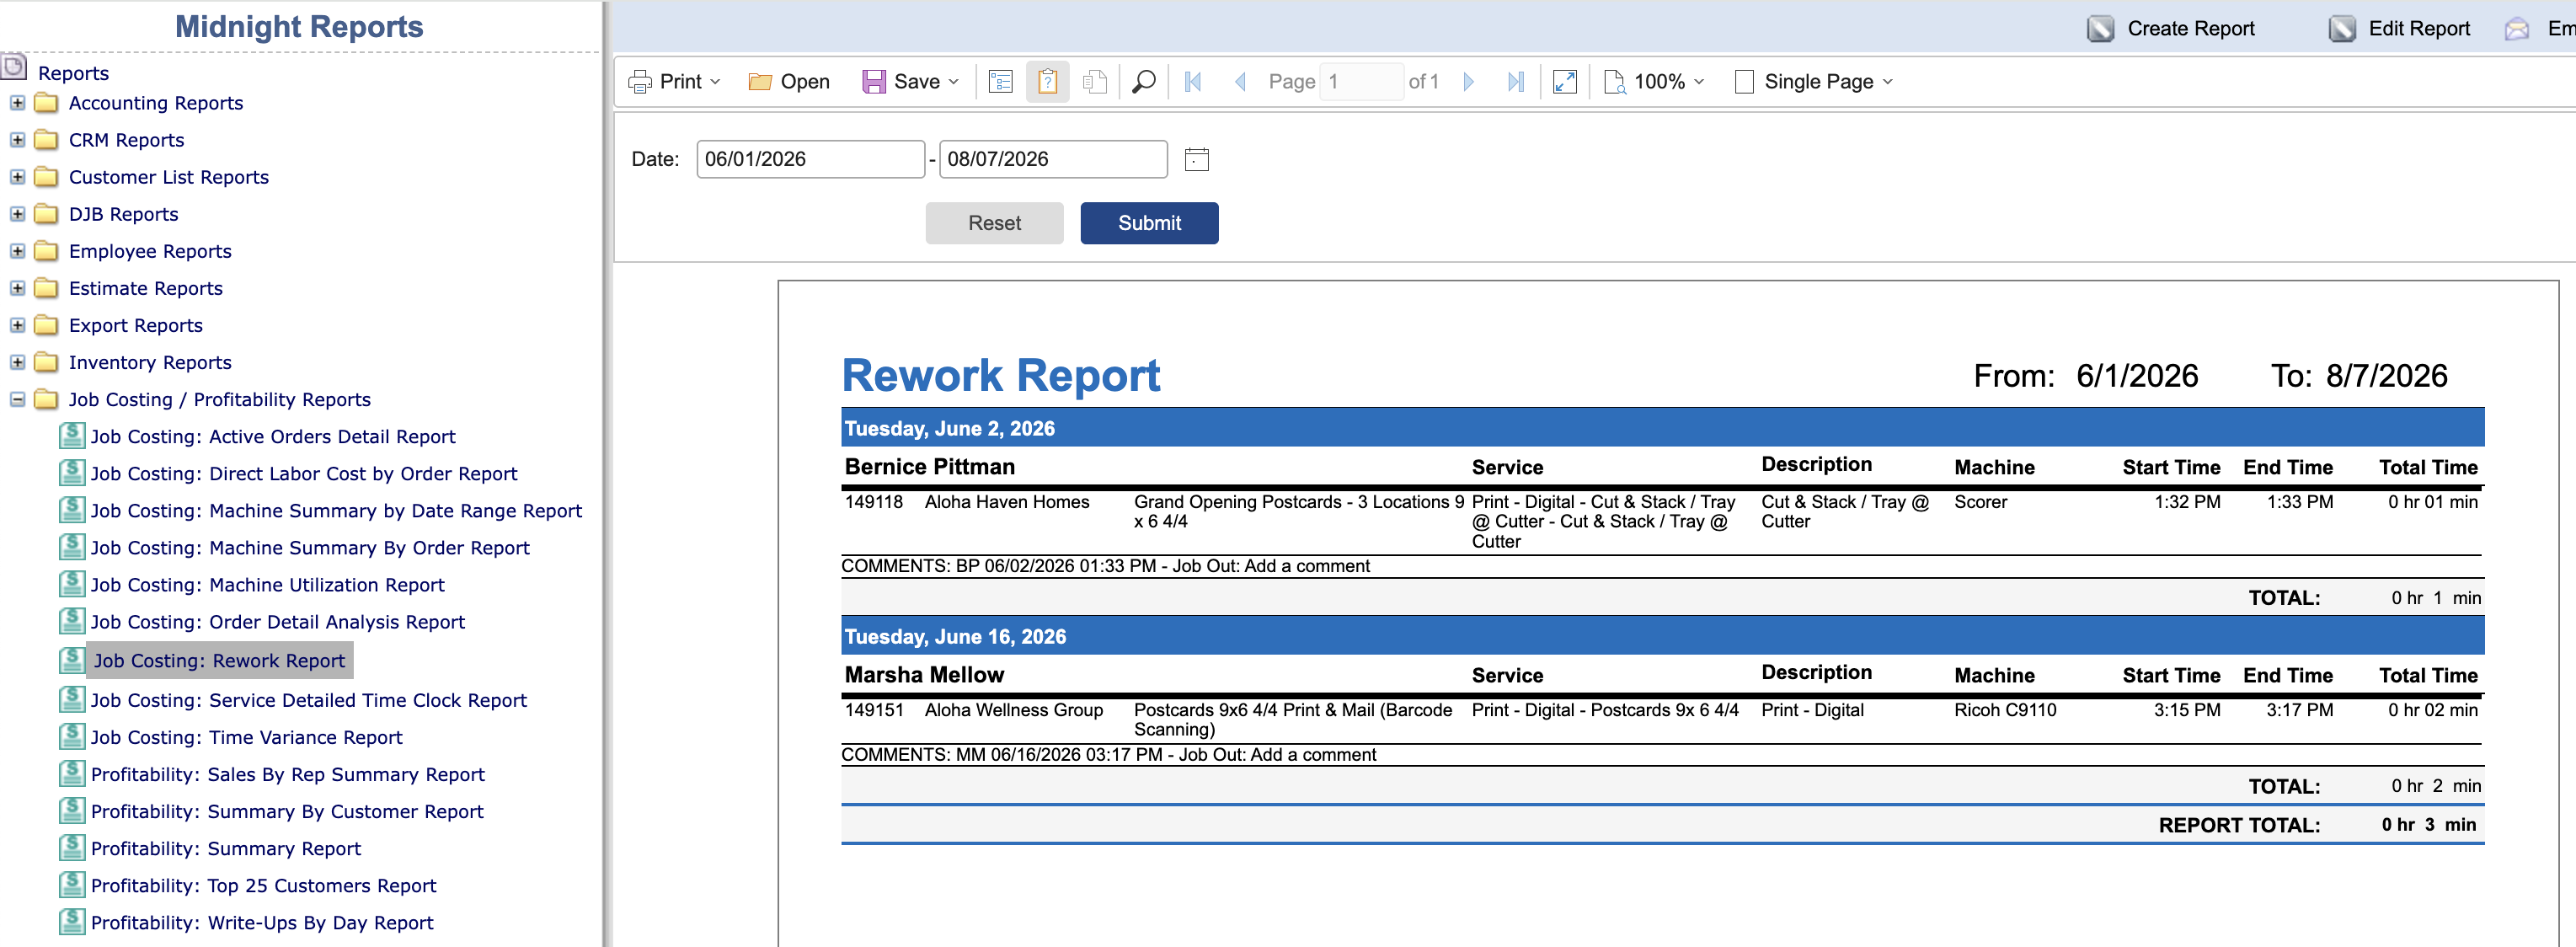Expand the Export Reports folder
Viewport: 2576px width, 947px height.
[x=17, y=325]
